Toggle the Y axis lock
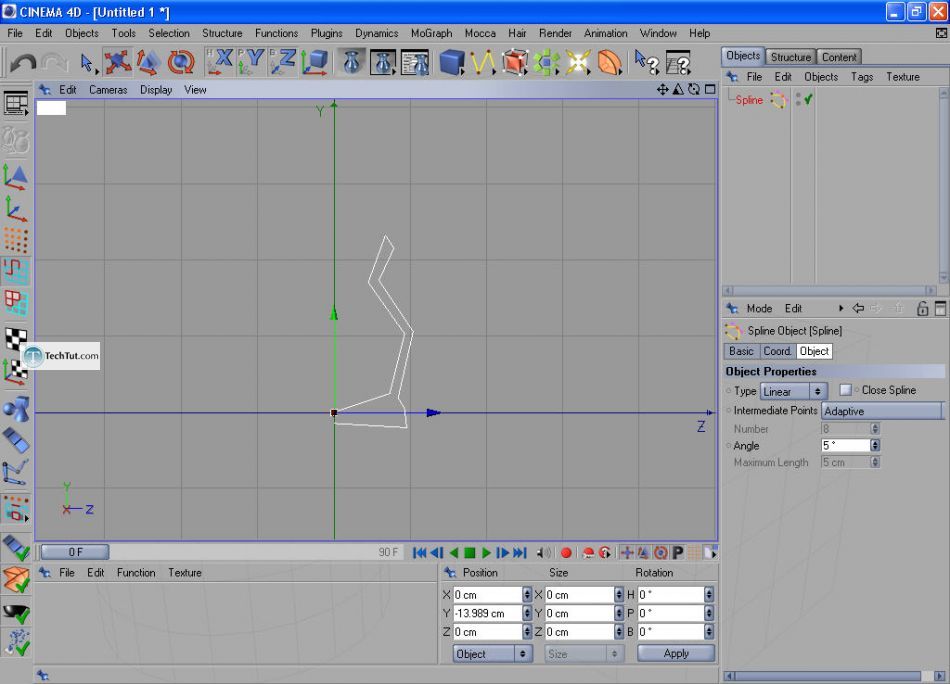 coord(251,62)
